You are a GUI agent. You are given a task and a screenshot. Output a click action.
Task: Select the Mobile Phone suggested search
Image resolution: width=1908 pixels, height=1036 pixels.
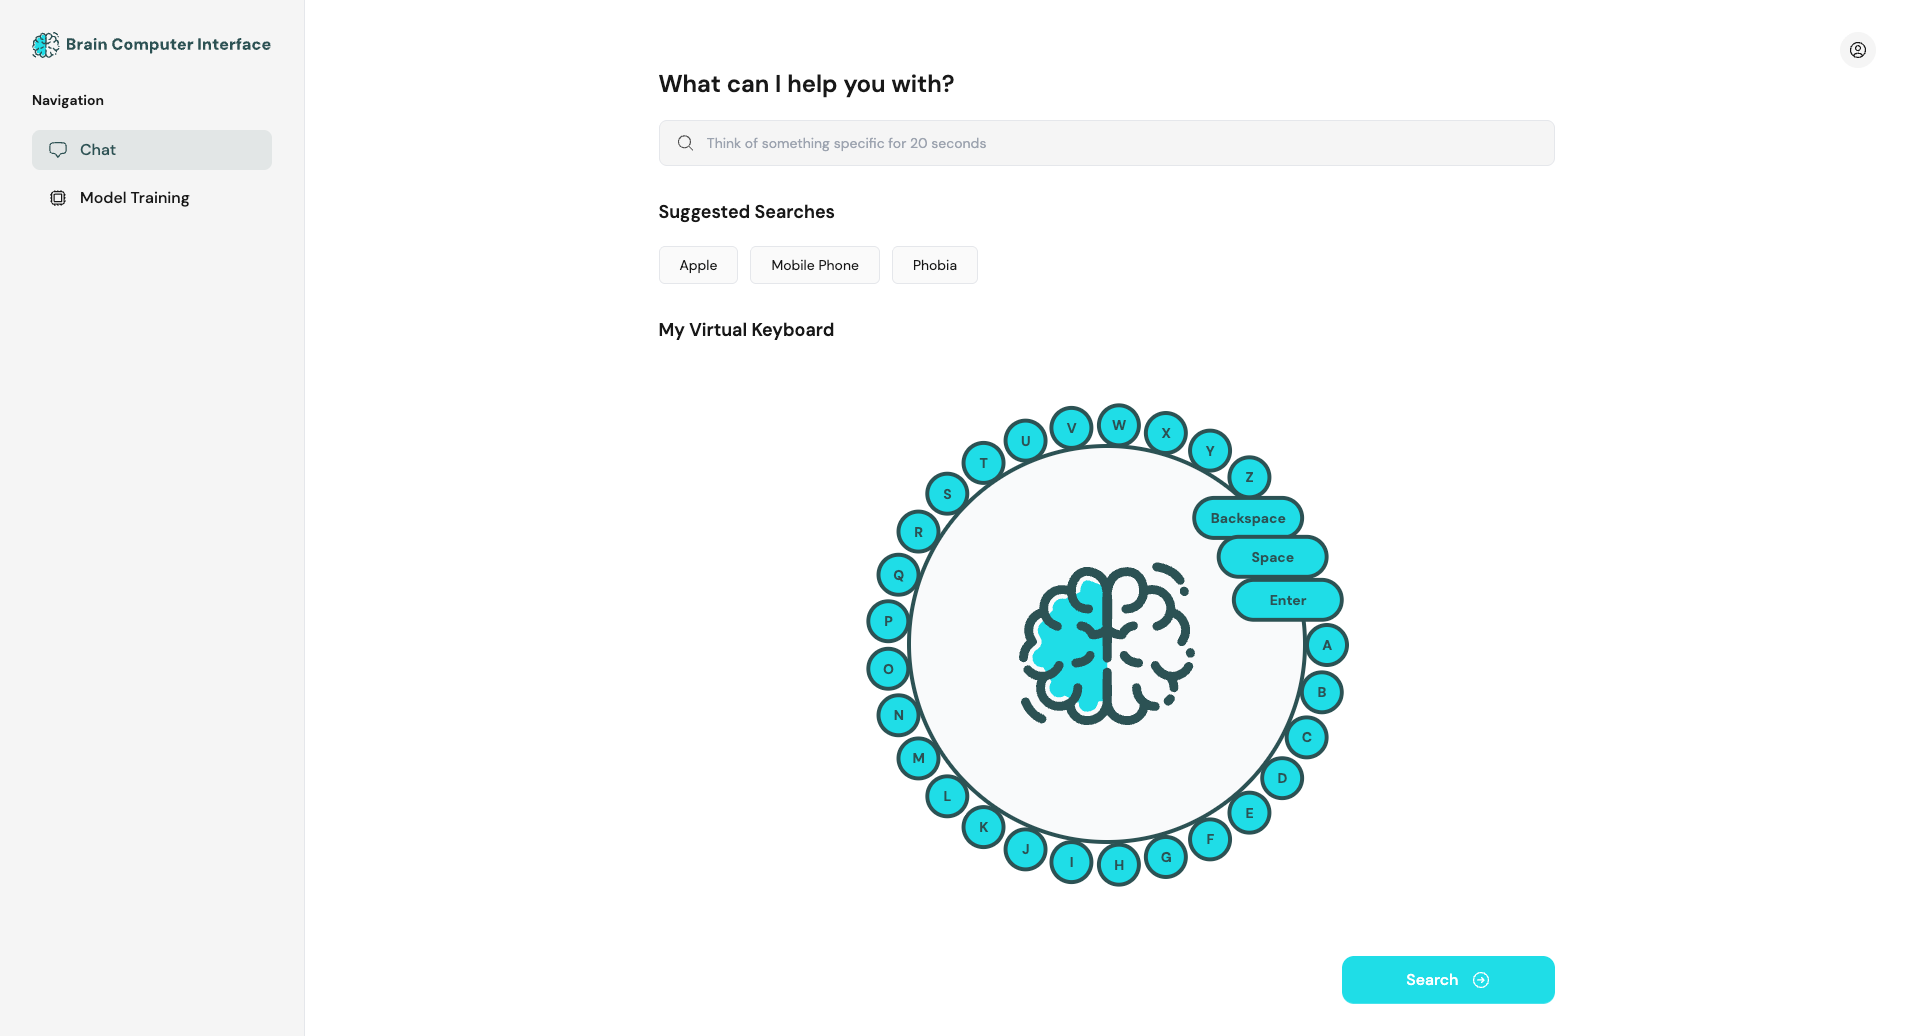[x=814, y=264]
